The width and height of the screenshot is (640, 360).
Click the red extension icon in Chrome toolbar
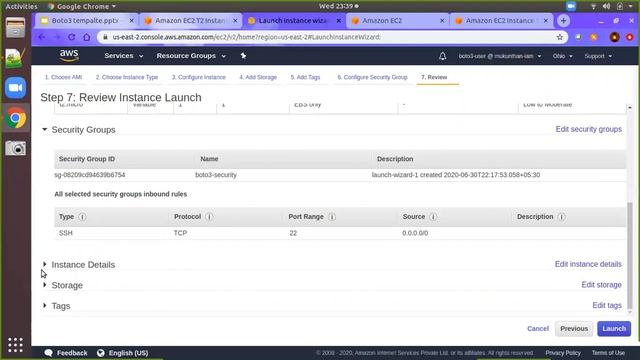coord(630,37)
